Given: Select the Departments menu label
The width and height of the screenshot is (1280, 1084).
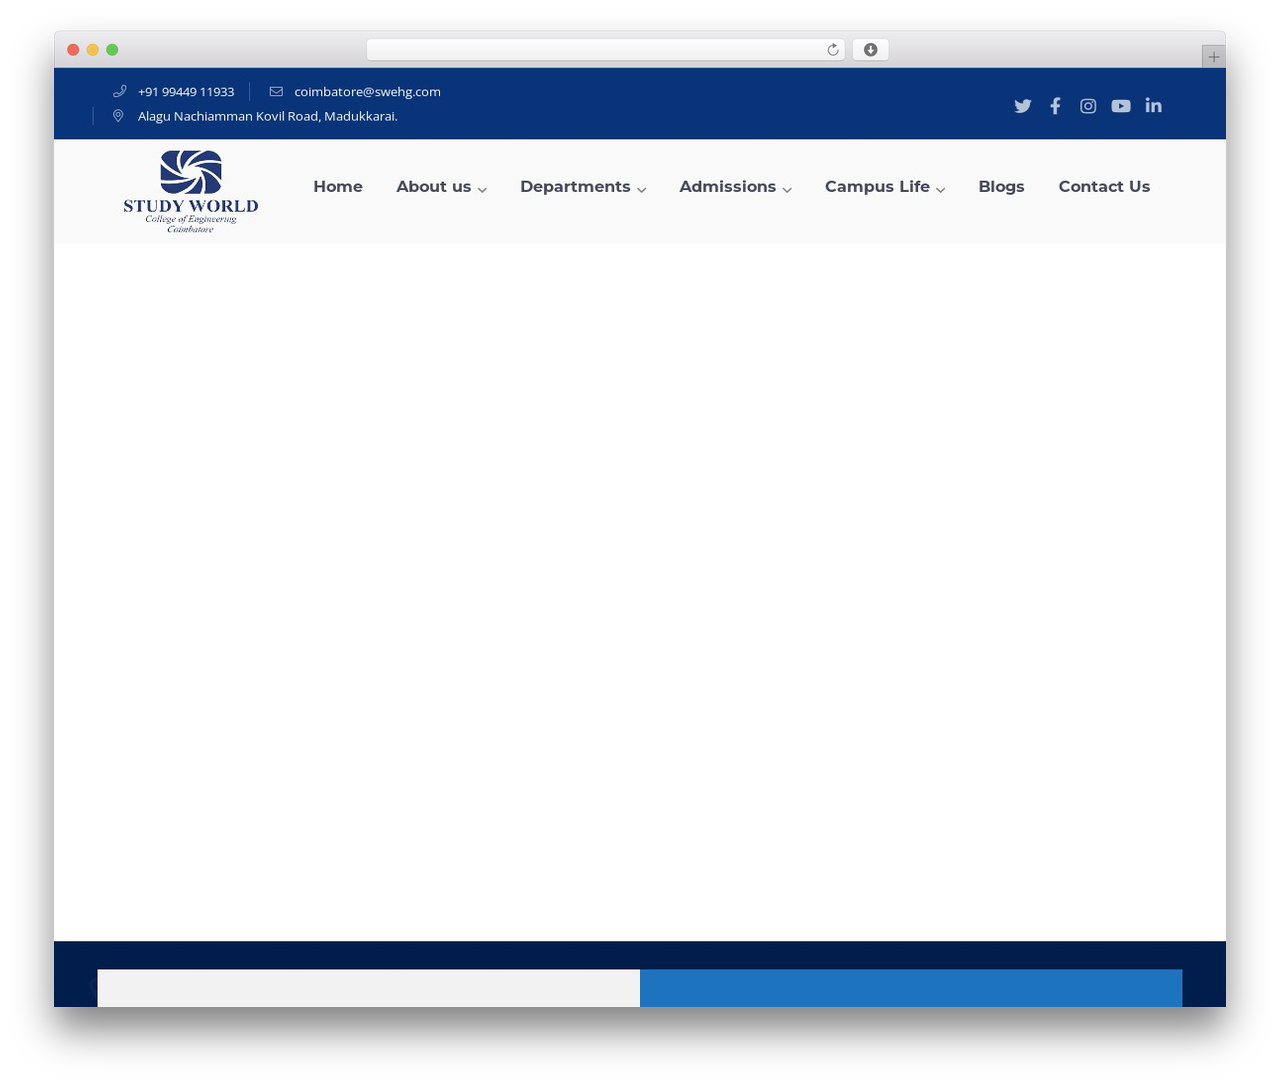Looking at the screenshot, I should coord(575,187).
